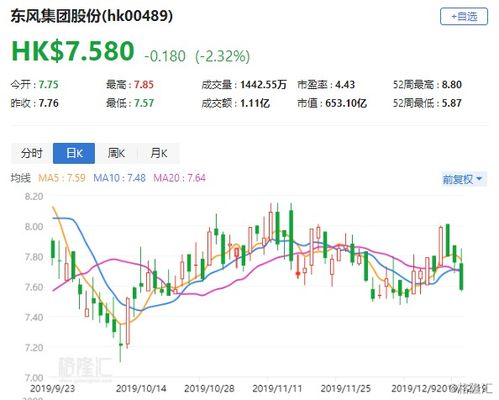The height and width of the screenshot is (400, 499).
Task: Select the 日K chart tab
Action: coord(74,153)
